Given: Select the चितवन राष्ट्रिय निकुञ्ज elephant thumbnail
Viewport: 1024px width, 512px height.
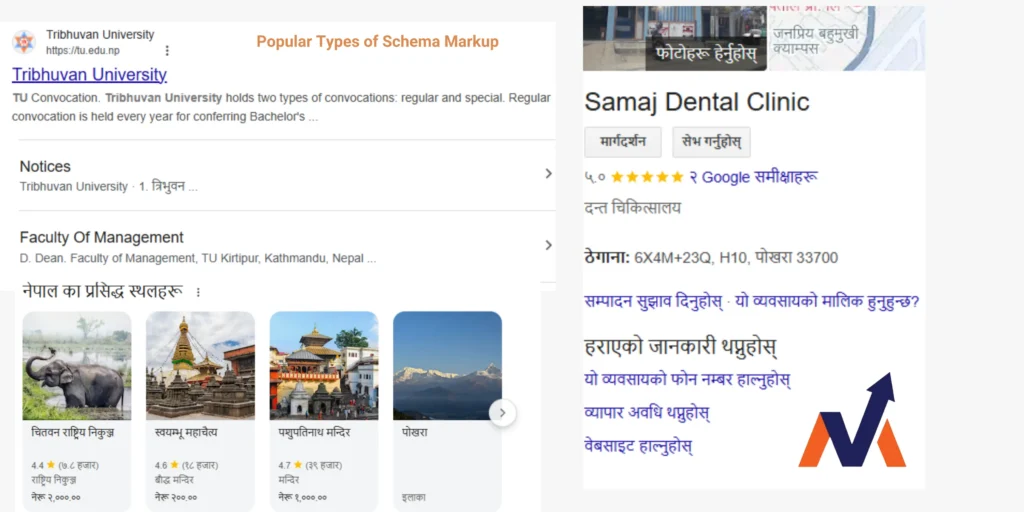Looking at the screenshot, I should (77, 365).
